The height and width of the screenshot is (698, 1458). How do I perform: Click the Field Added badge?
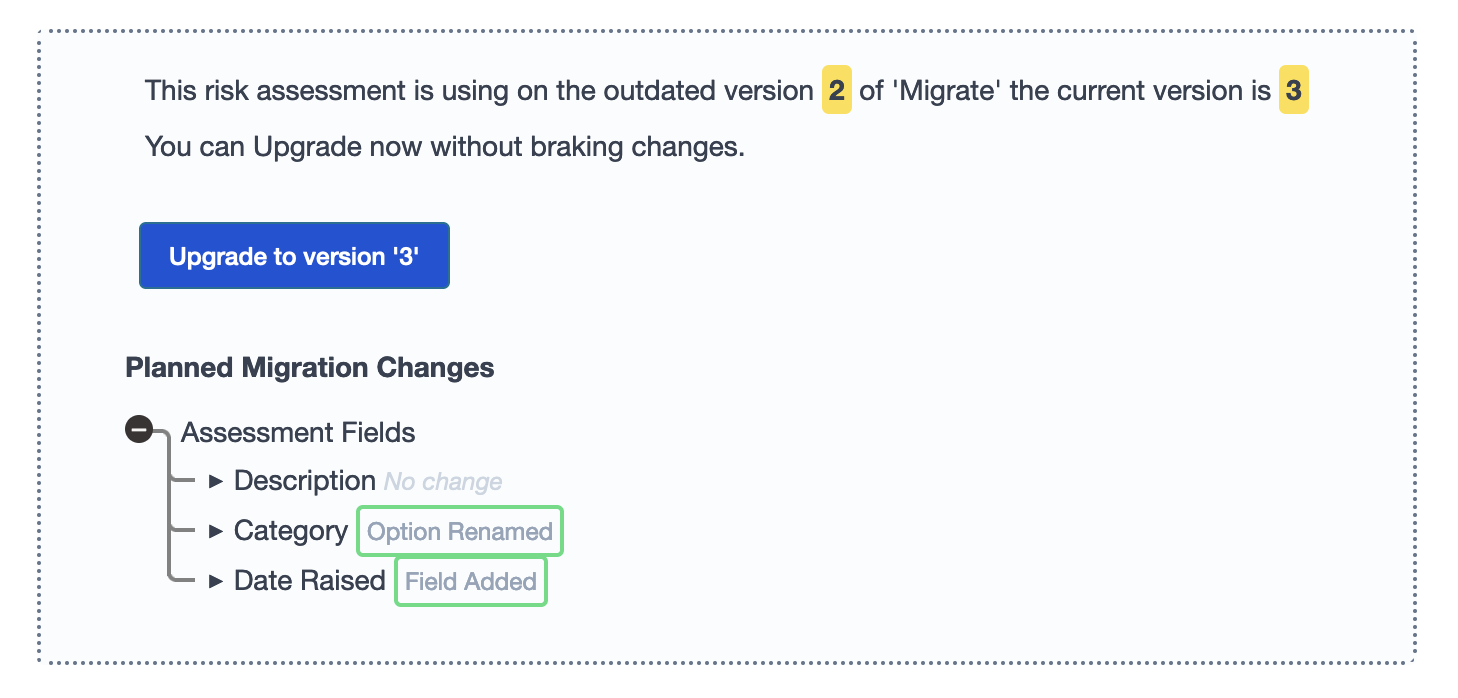tap(471, 581)
